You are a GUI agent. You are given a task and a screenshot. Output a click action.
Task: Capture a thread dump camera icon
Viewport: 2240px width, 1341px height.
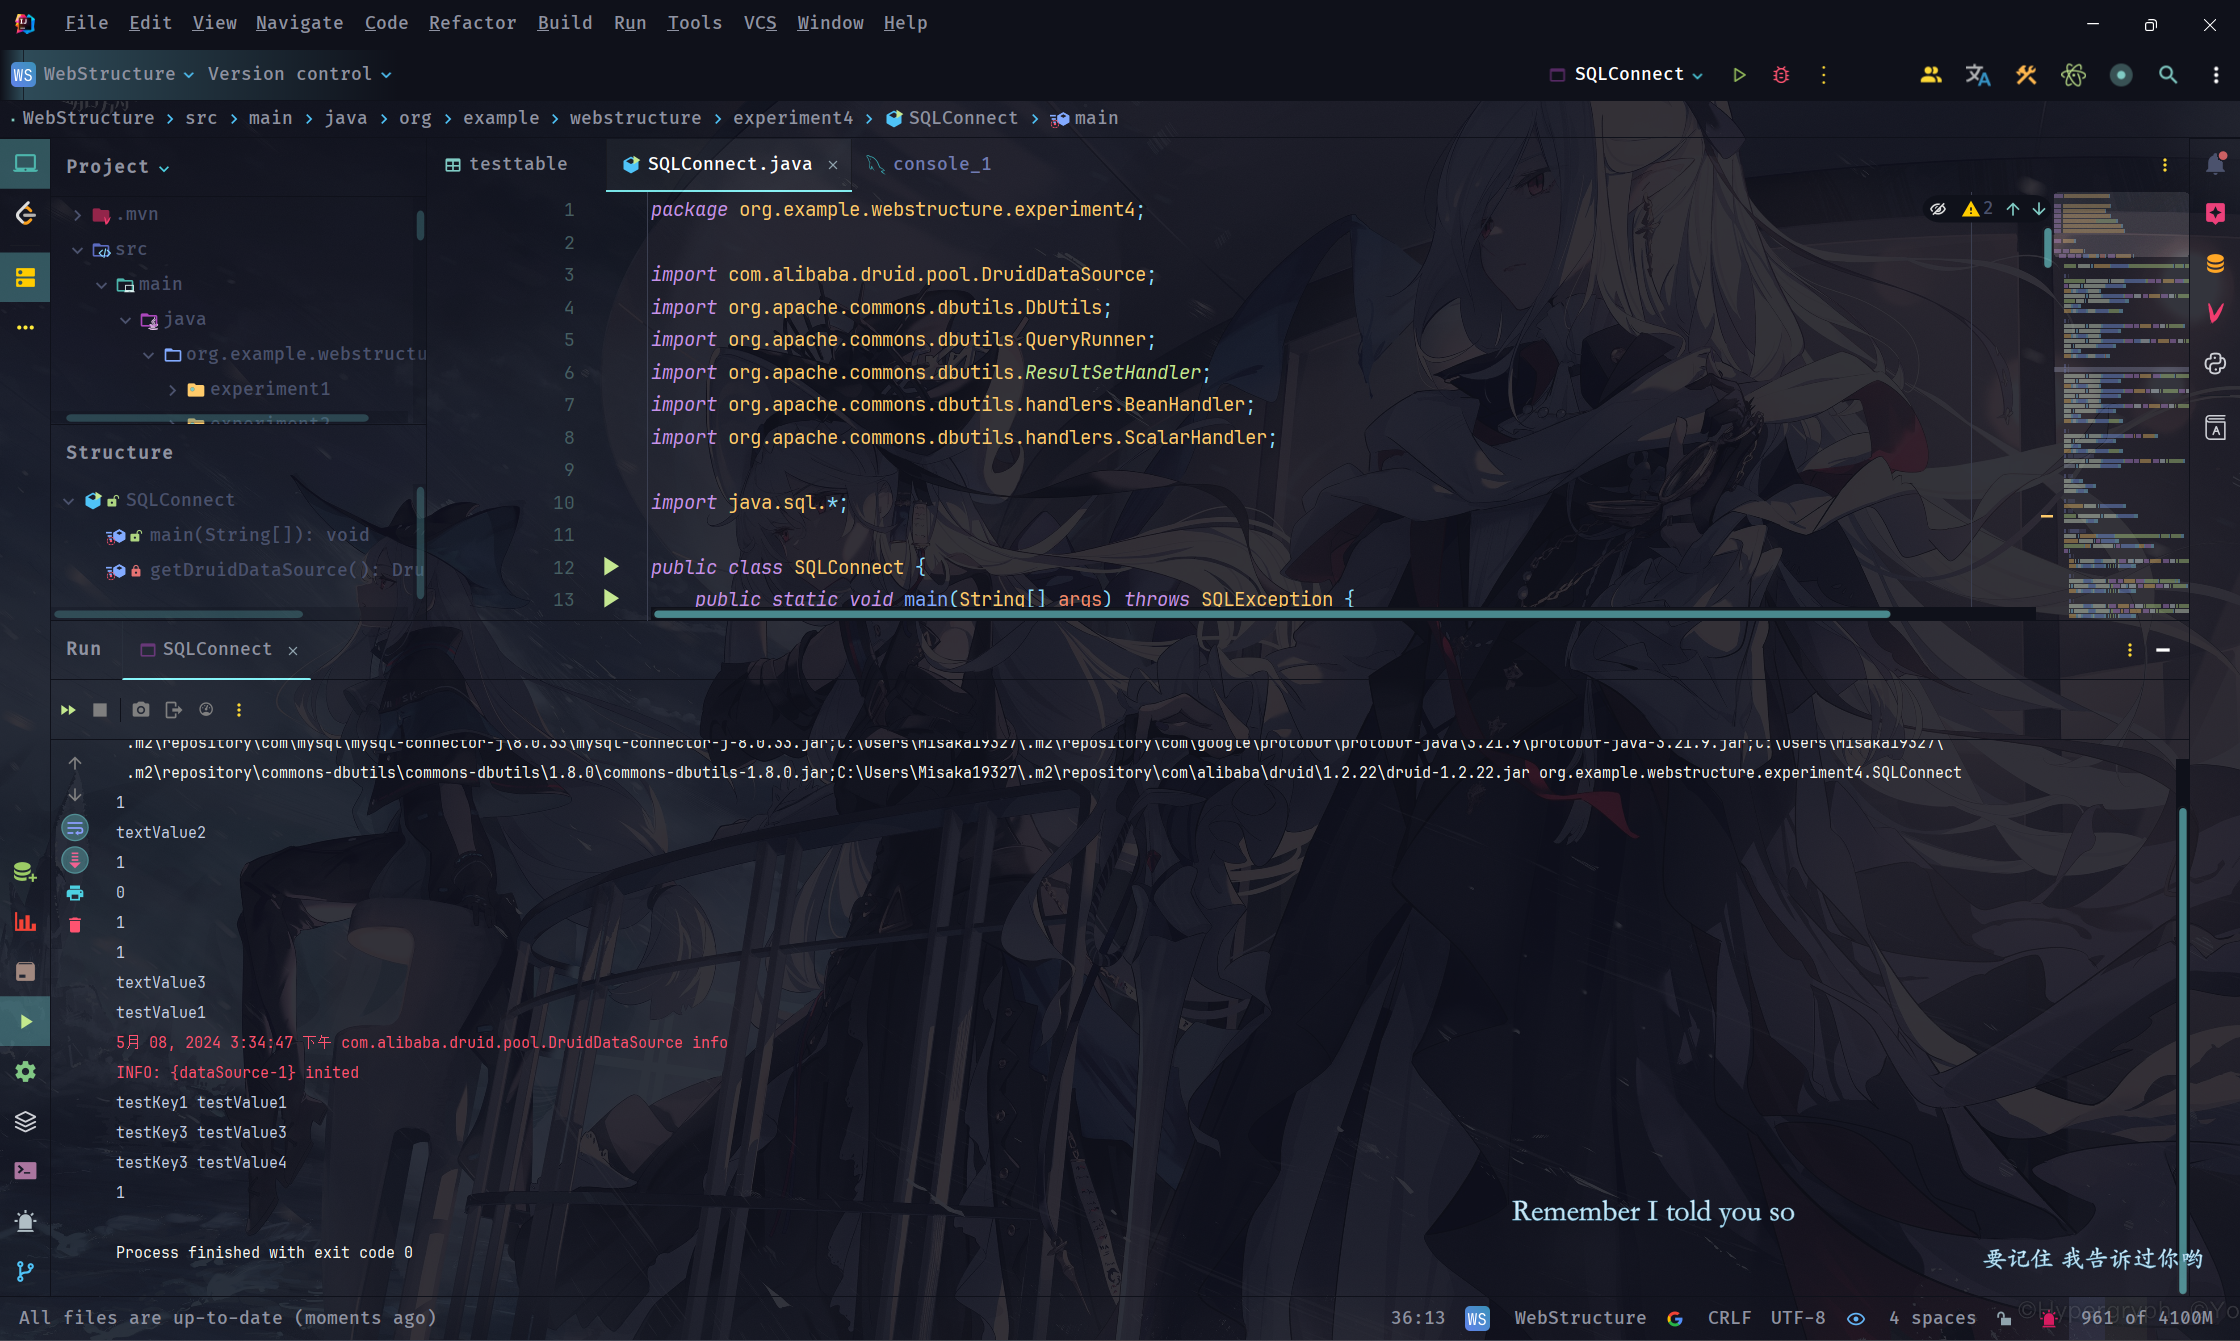tap(141, 710)
